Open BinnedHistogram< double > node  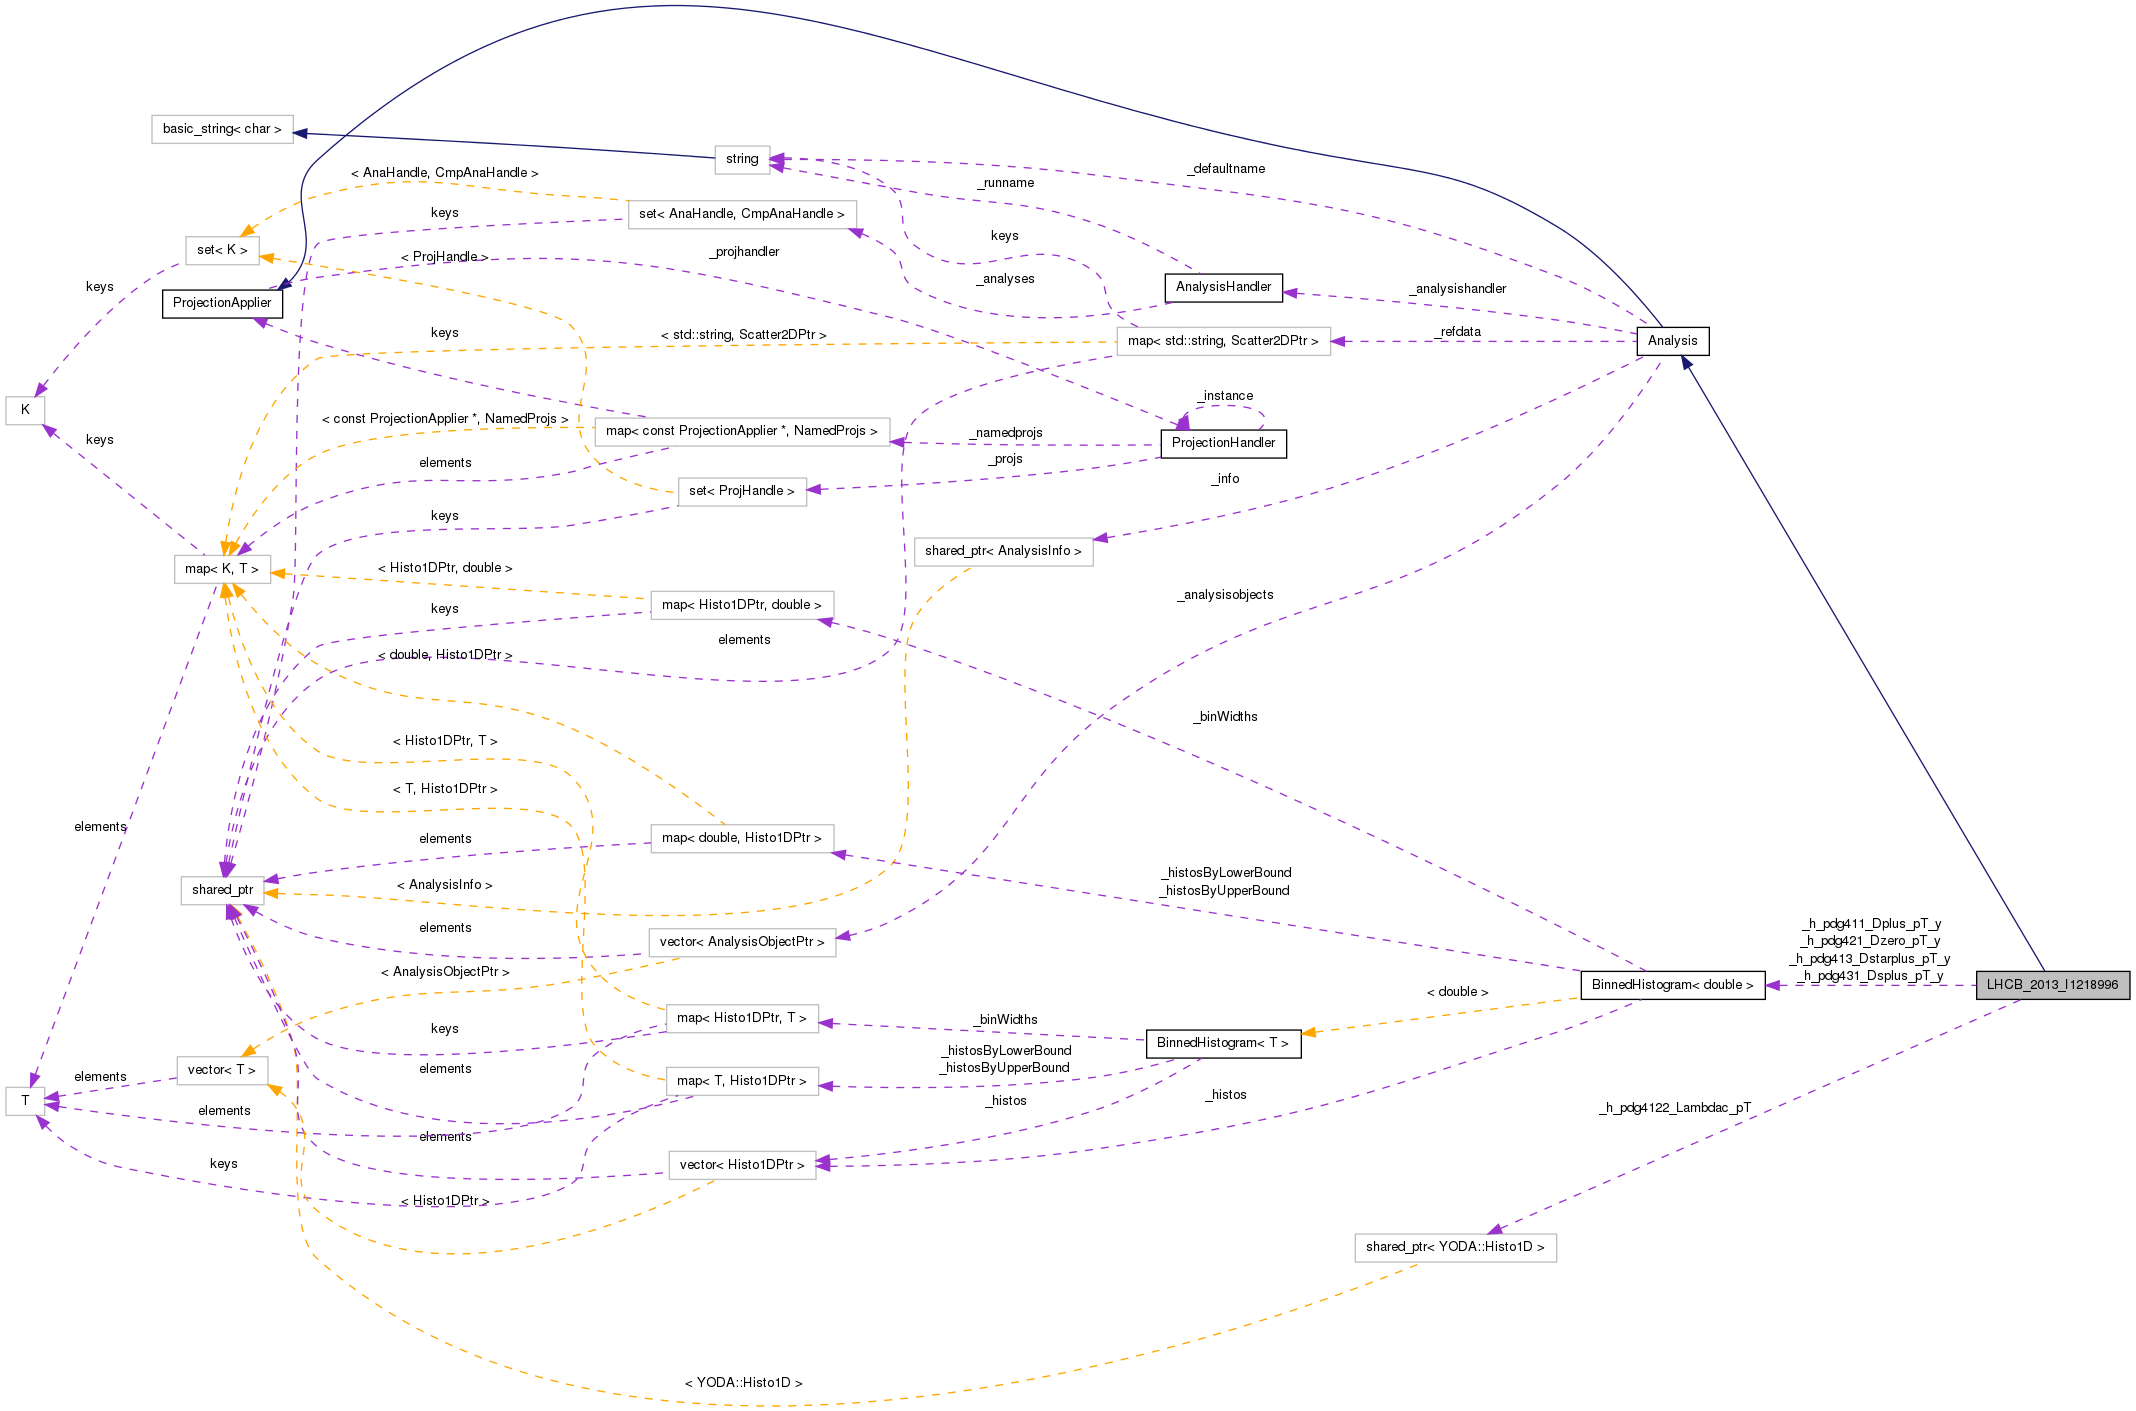point(1673,985)
